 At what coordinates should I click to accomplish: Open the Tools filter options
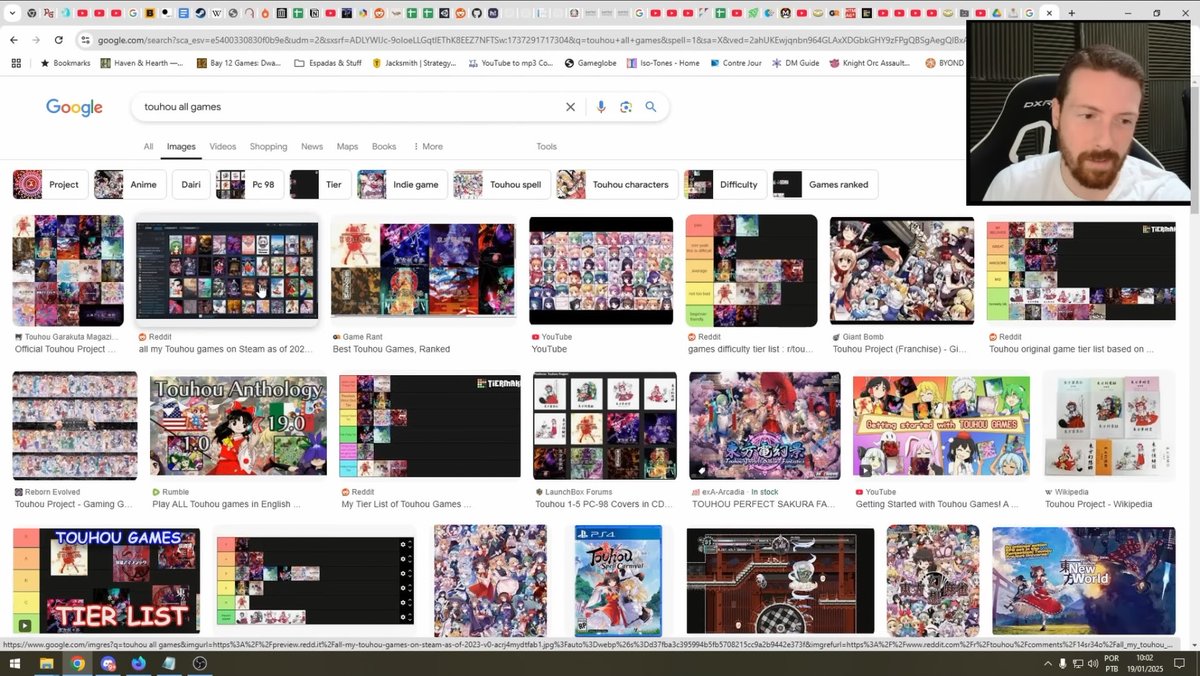546,147
